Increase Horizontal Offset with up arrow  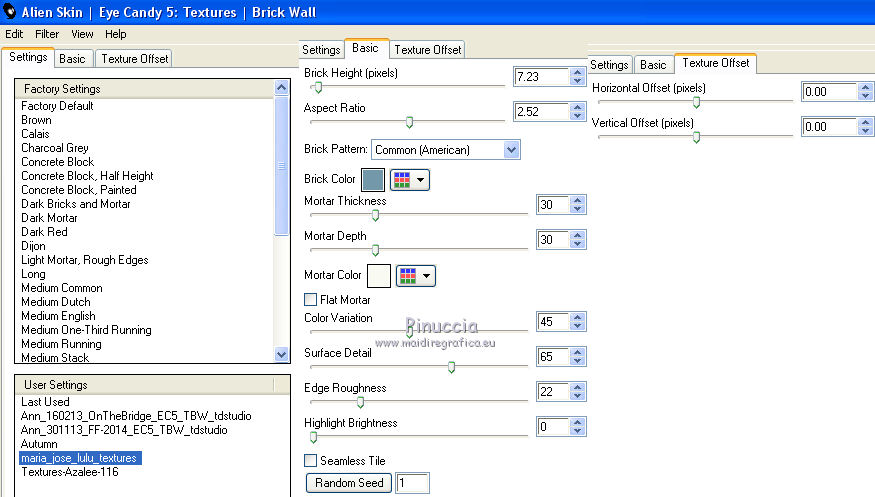[x=866, y=87]
